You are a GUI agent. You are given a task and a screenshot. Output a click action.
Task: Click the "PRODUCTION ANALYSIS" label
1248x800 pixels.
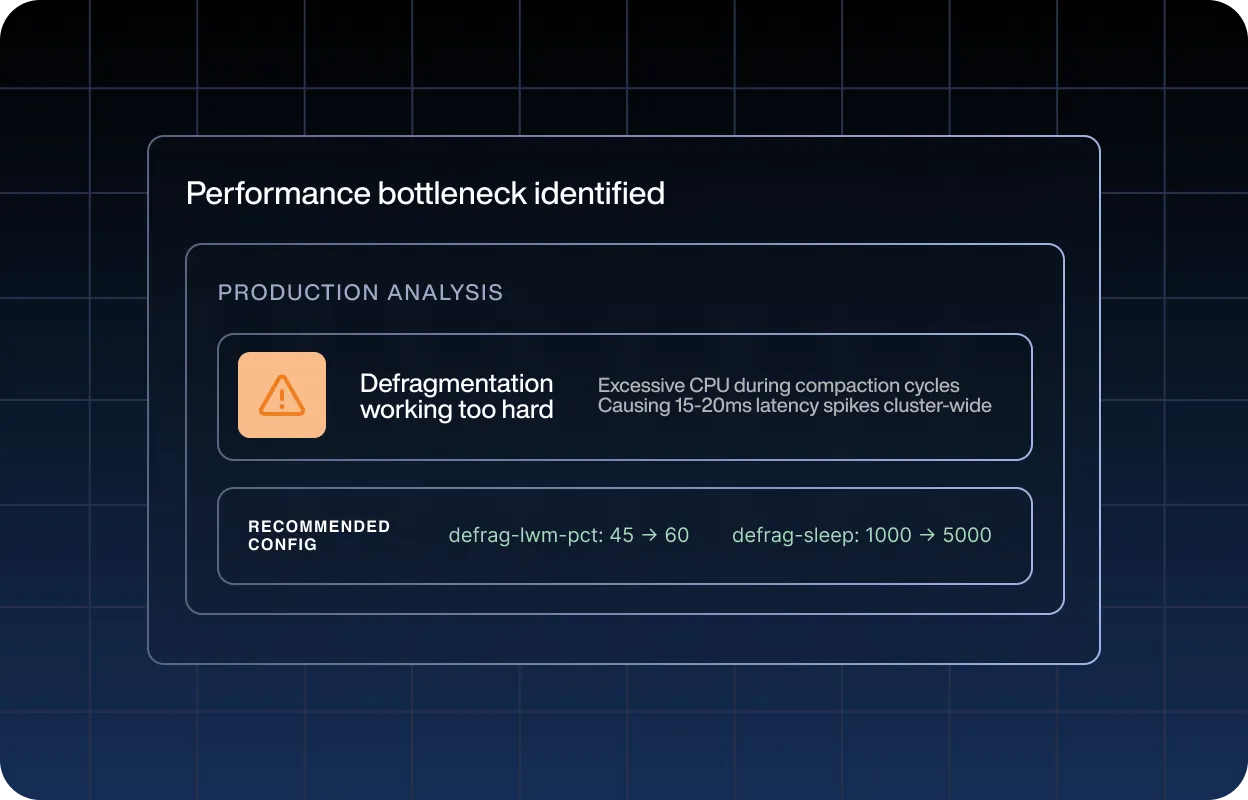(361, 293)
